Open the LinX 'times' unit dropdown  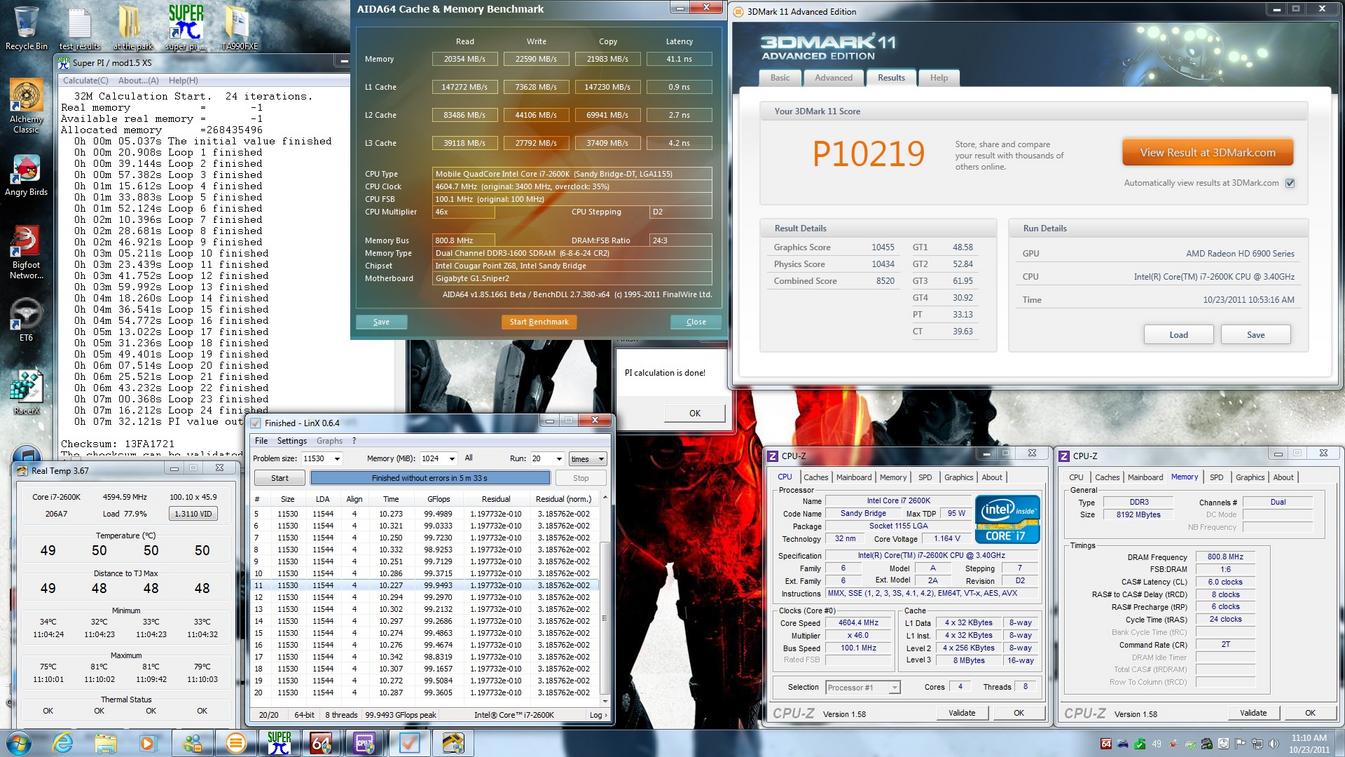coord(587,459)
